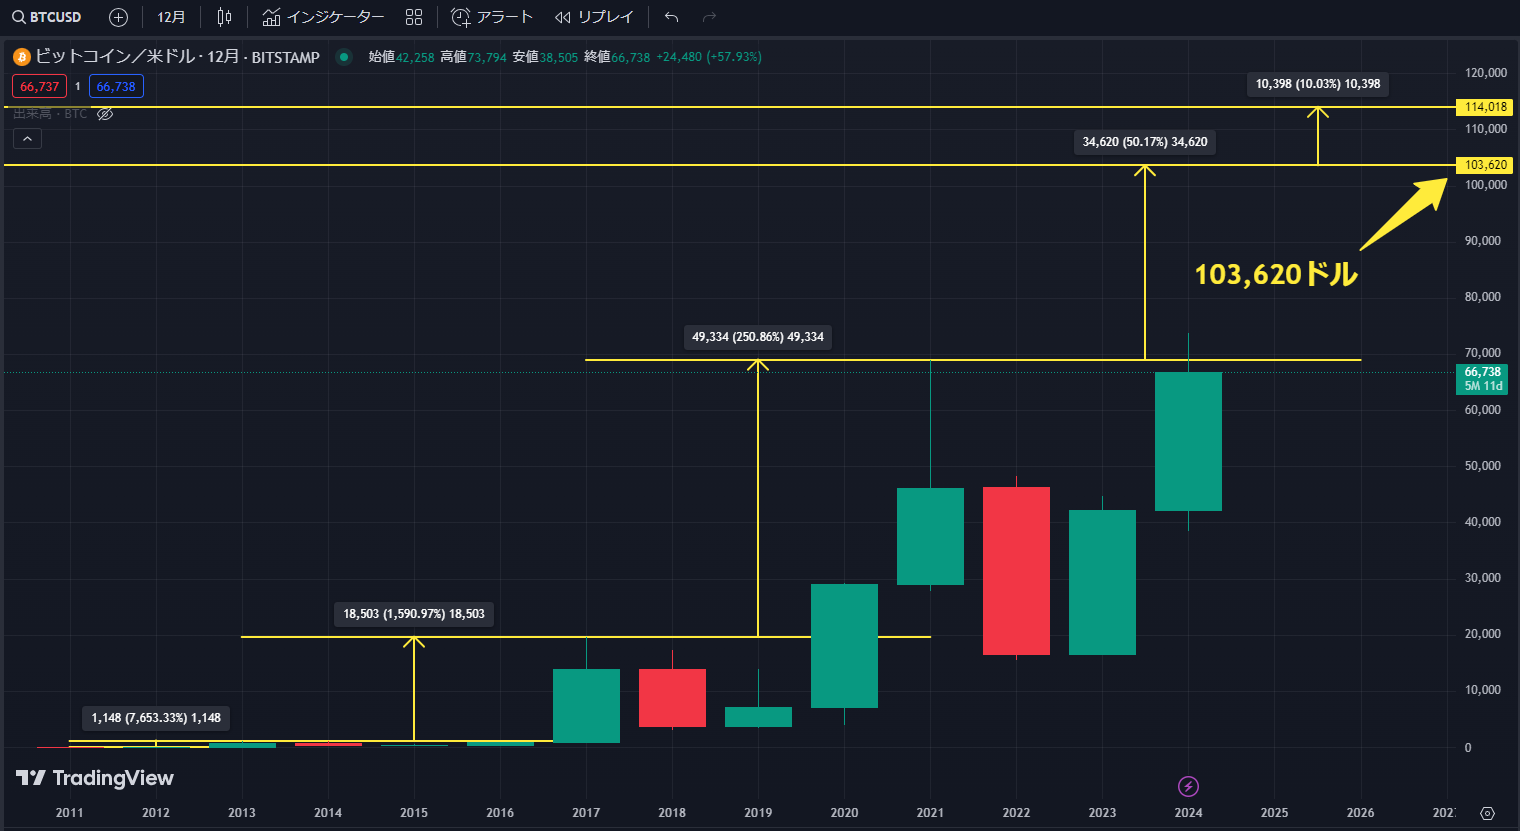Collapse the indicator legend with chevron
The height and width of the screenshot is (831, 1520).
(27, 139)
